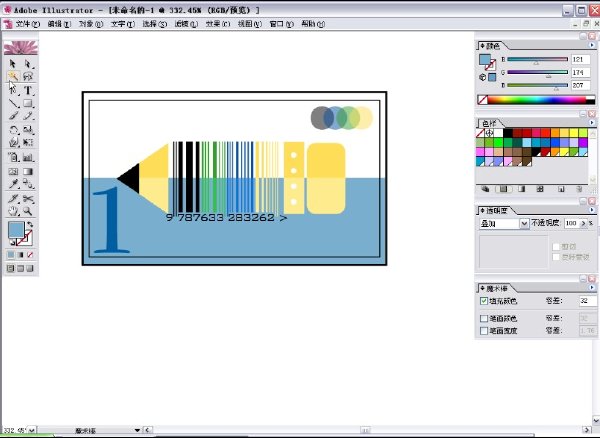The height and width of the screenshot is (438, 600).
Task: Open the 效果(C) menu
Action: pyautogui.click(x=218, y=24)
